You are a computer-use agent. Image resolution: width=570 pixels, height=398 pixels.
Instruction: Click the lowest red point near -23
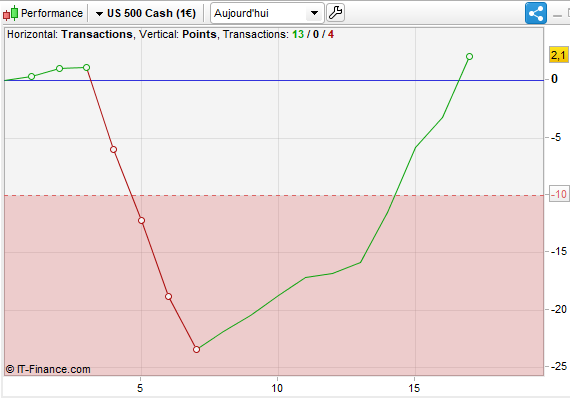pos(196,349)
